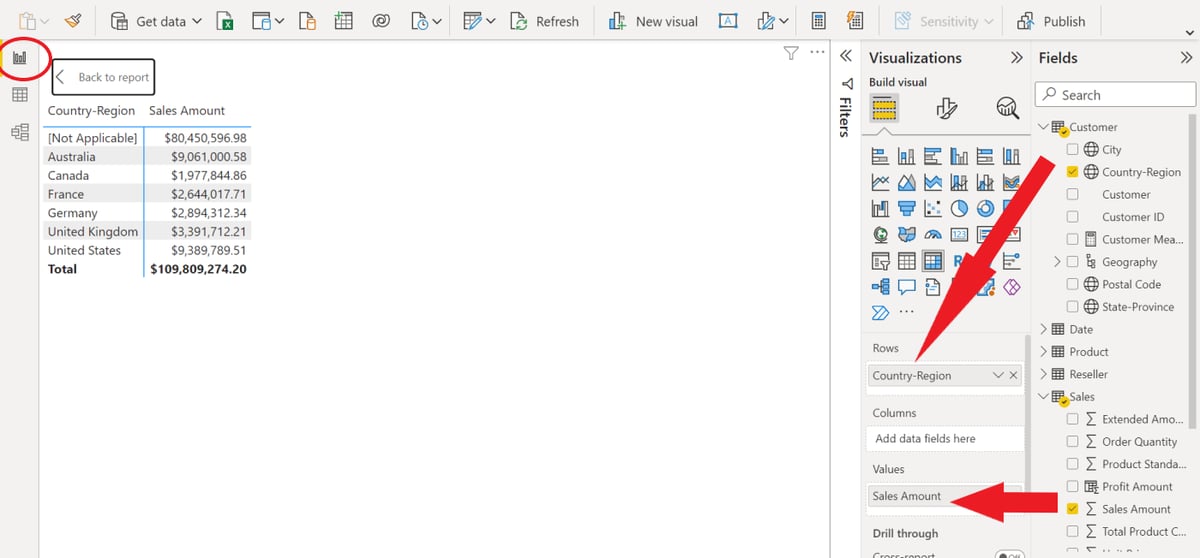Uncheck the Country-Region field

(x=1073, y=172)
